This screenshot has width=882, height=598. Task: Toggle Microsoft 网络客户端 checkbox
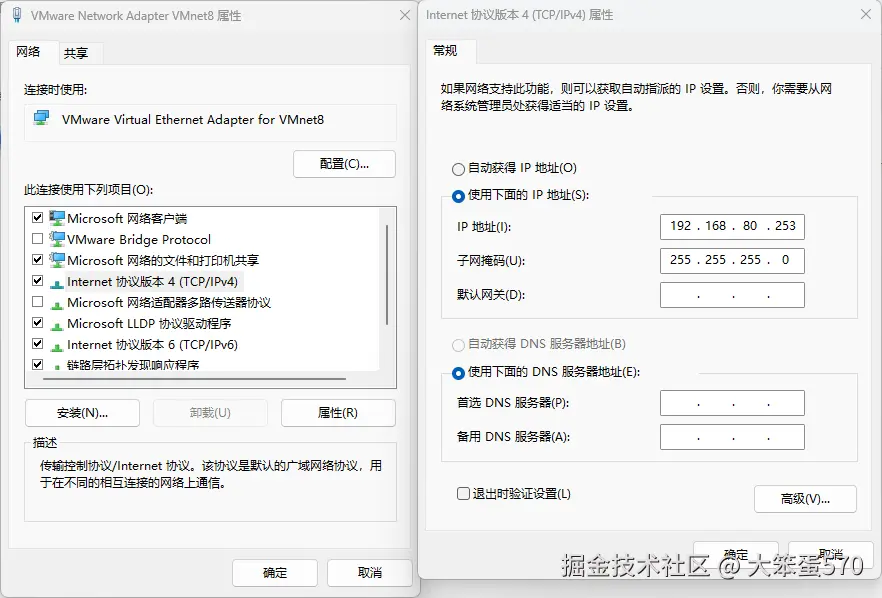38,217
